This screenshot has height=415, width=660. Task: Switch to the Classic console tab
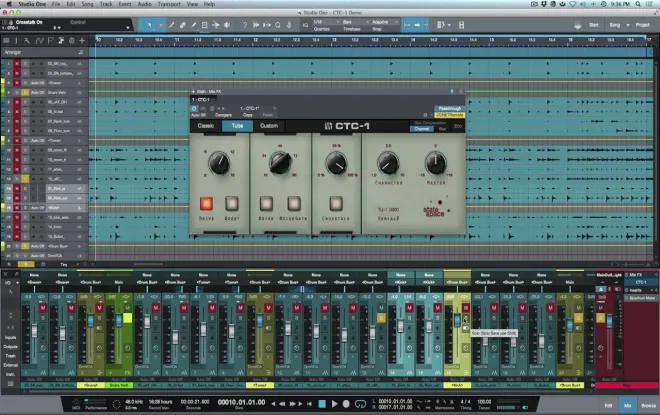206,126
